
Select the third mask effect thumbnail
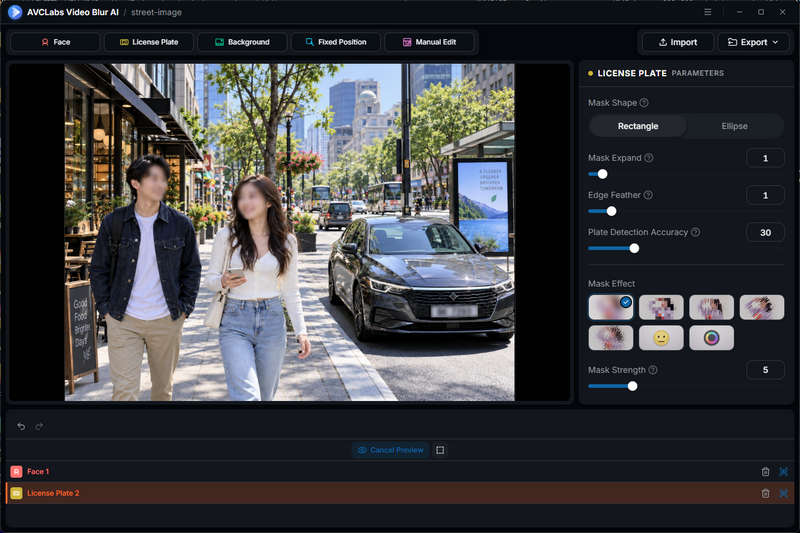pos(711,308)
